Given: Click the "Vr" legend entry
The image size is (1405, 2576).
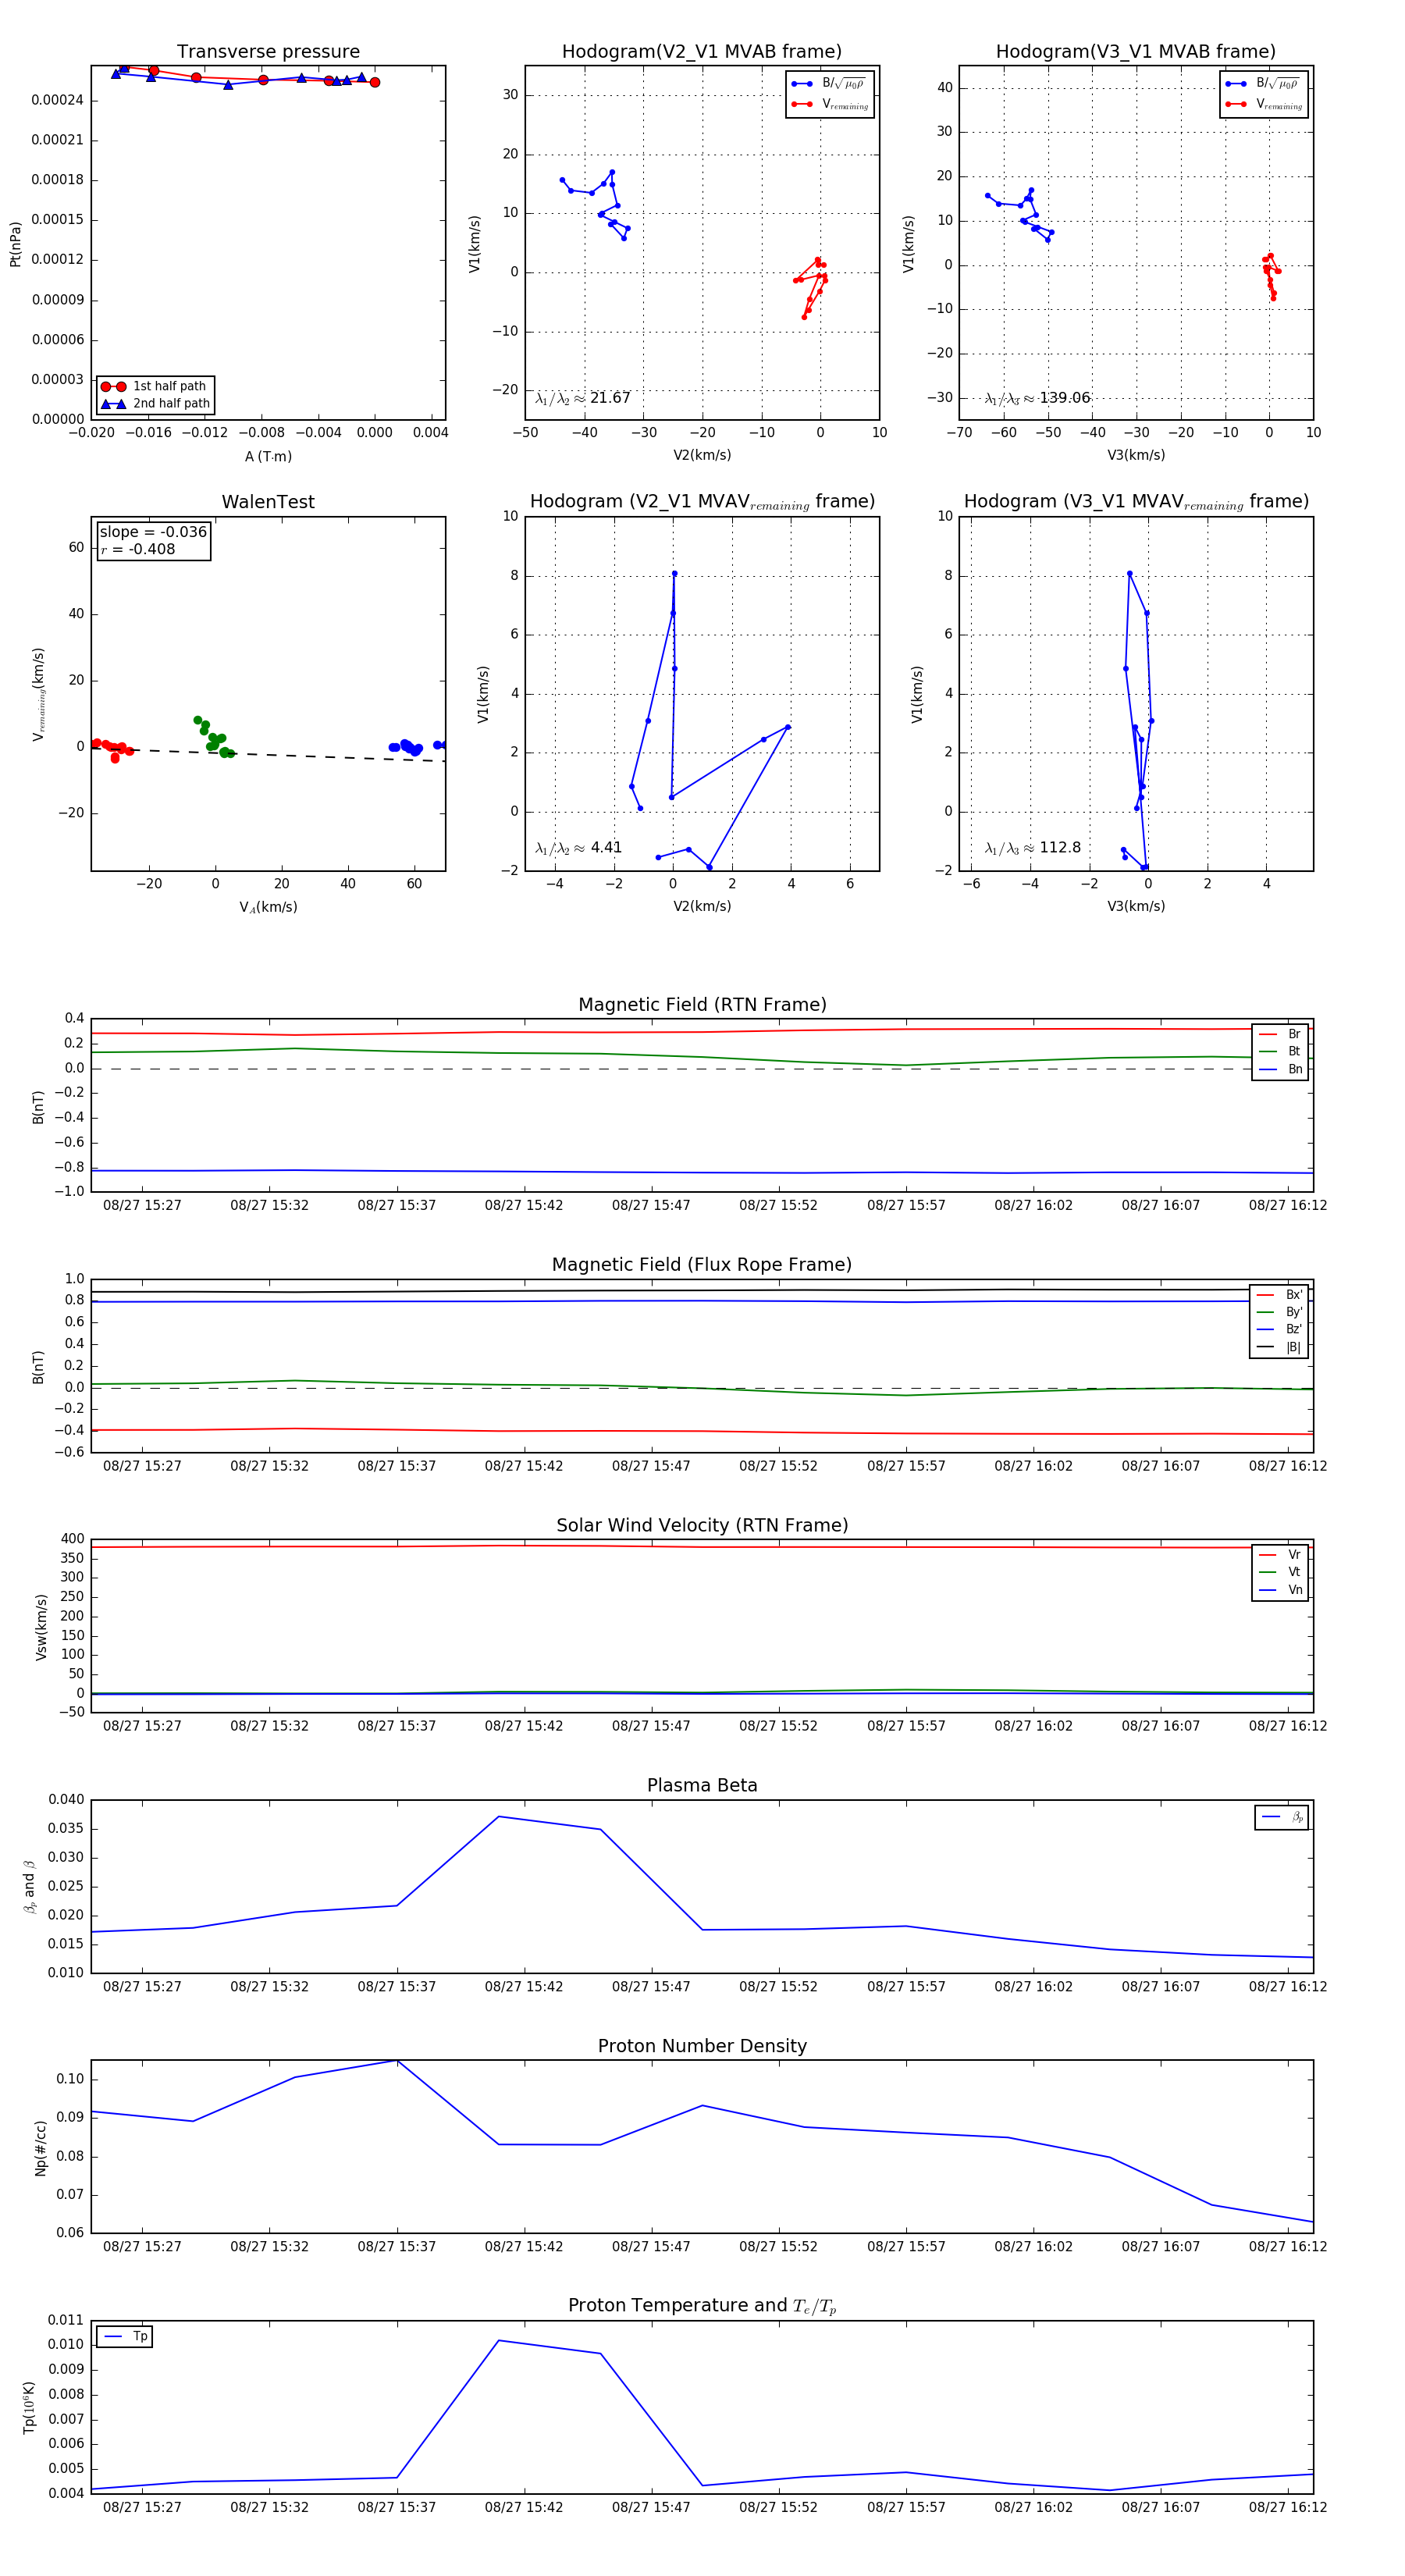Looking at the screenshot, I should (1280, 1555).
